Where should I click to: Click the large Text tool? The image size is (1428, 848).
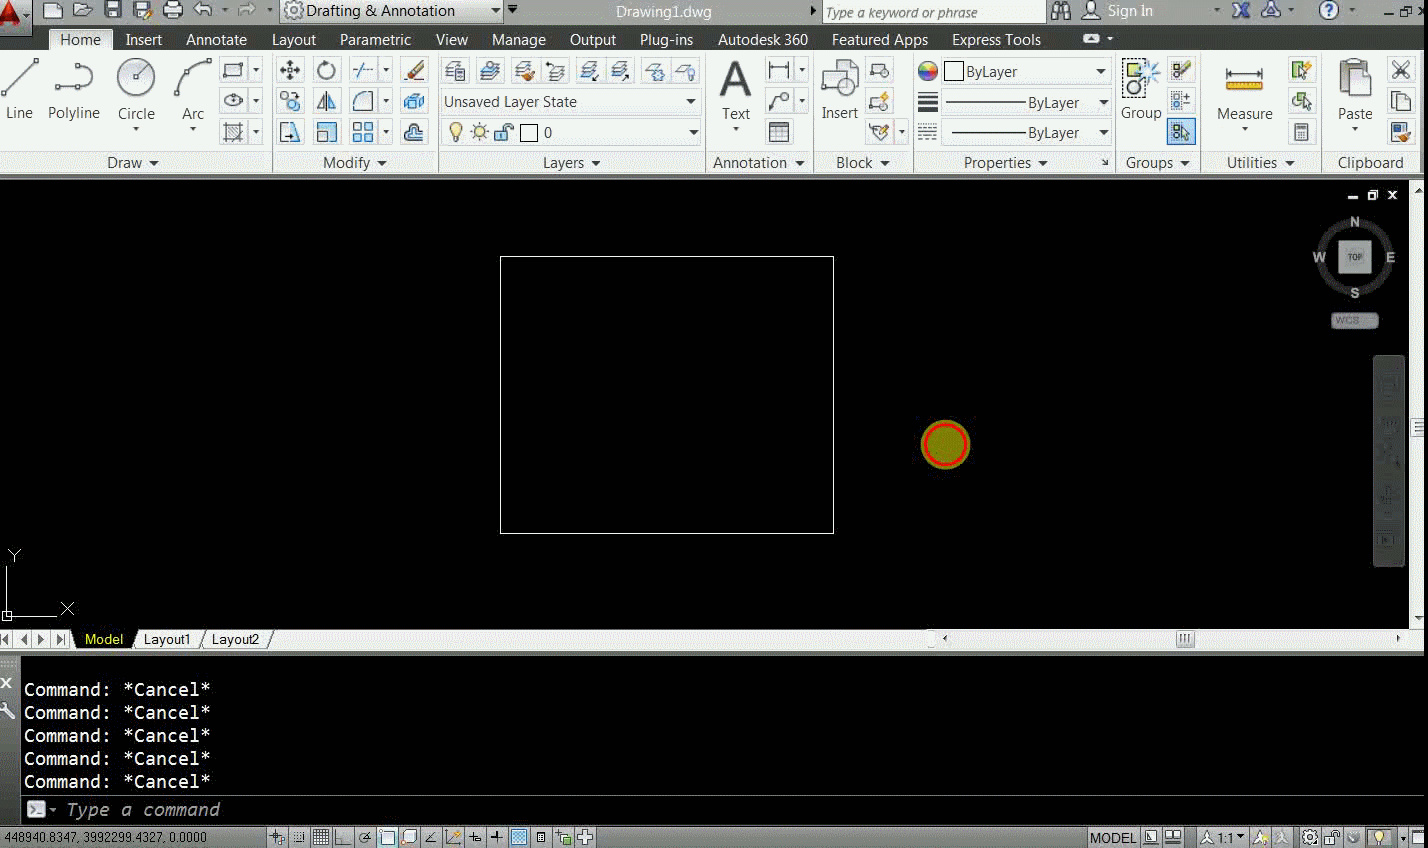736,90
